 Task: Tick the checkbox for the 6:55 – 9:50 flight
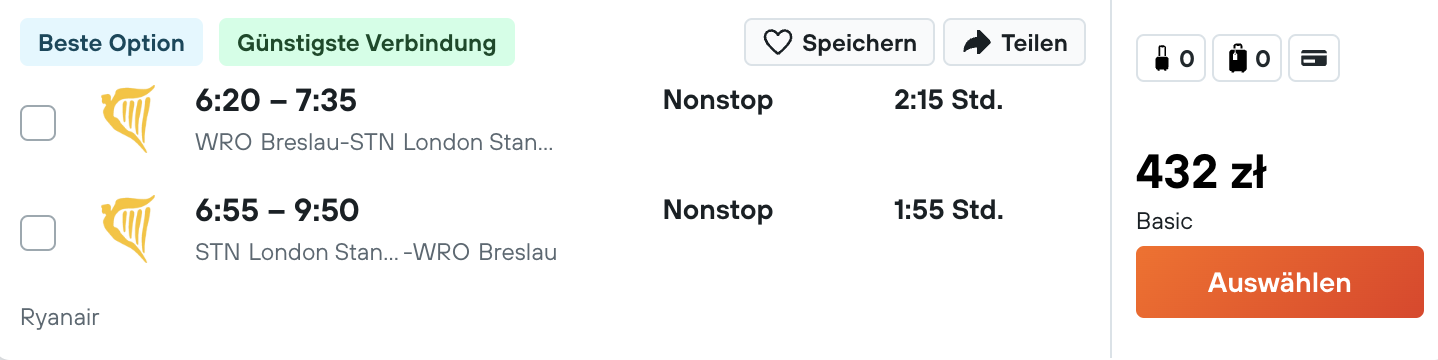[x=38, y=233]
